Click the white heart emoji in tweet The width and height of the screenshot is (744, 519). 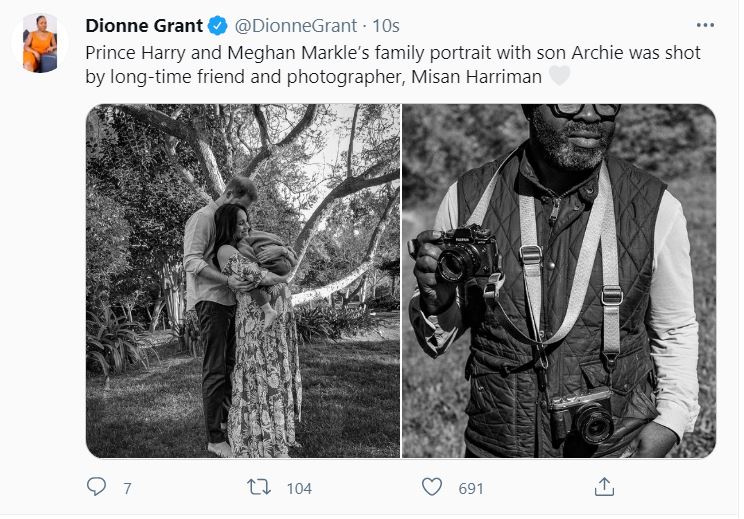click(560, 75)
